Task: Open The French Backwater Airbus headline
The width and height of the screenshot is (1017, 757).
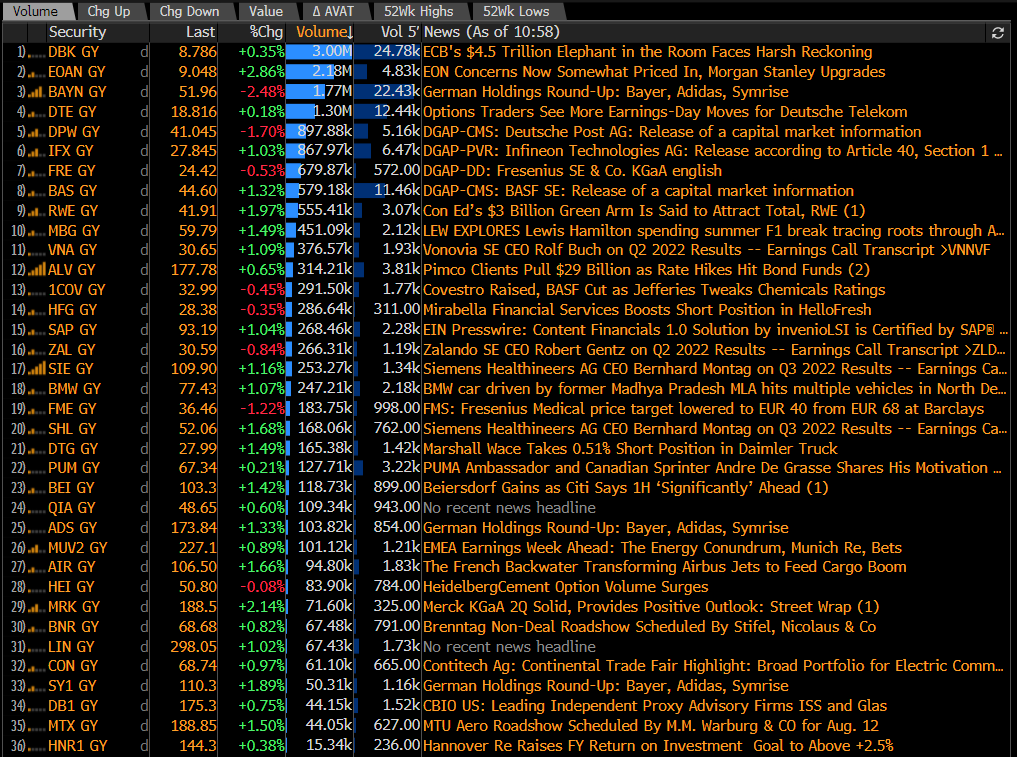Action: (664, 567)
